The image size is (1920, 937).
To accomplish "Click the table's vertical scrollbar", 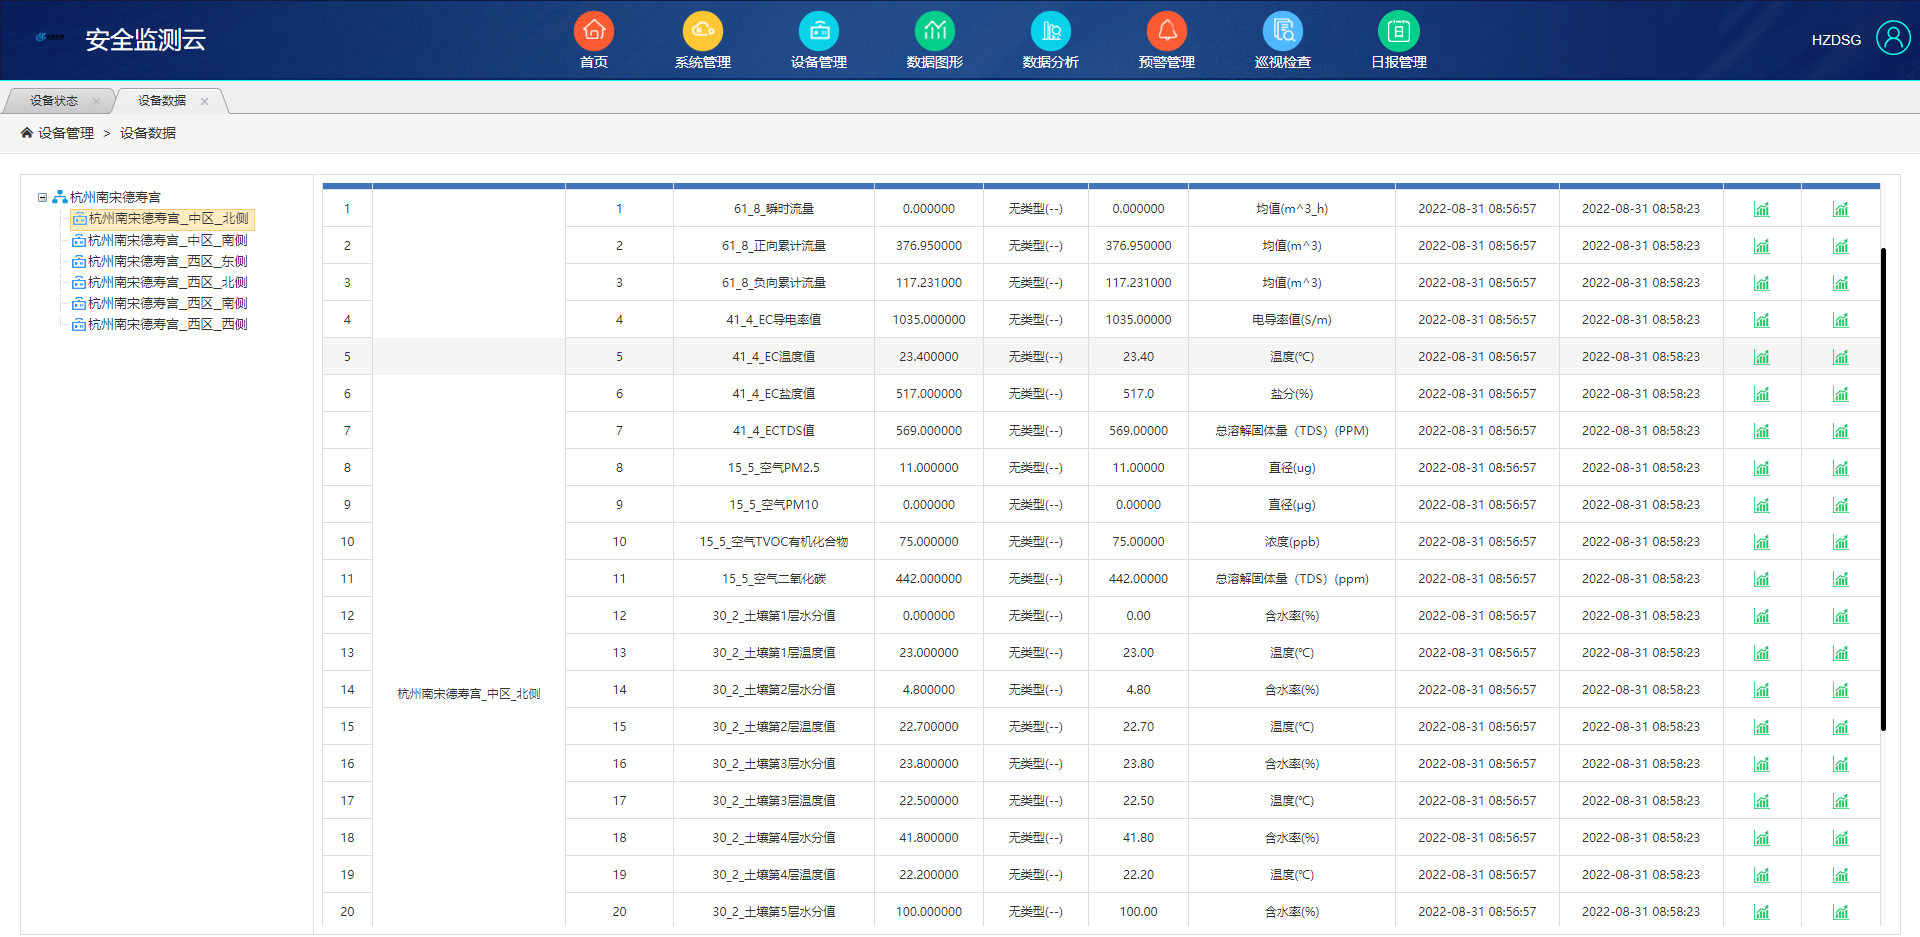I will tap(1883, 489).
